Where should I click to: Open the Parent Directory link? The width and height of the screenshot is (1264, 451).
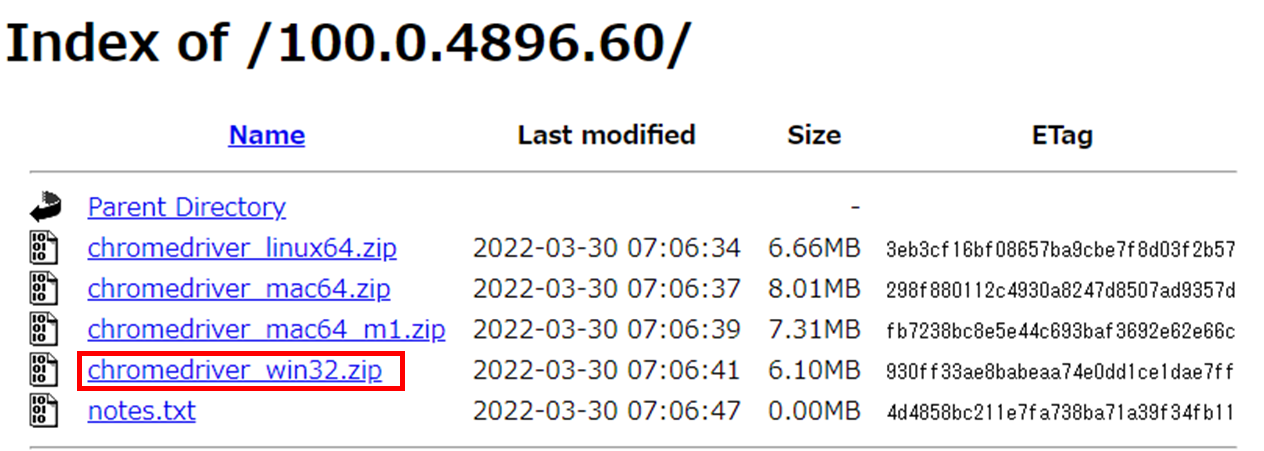pyautogui.click(x=186, y=207)
